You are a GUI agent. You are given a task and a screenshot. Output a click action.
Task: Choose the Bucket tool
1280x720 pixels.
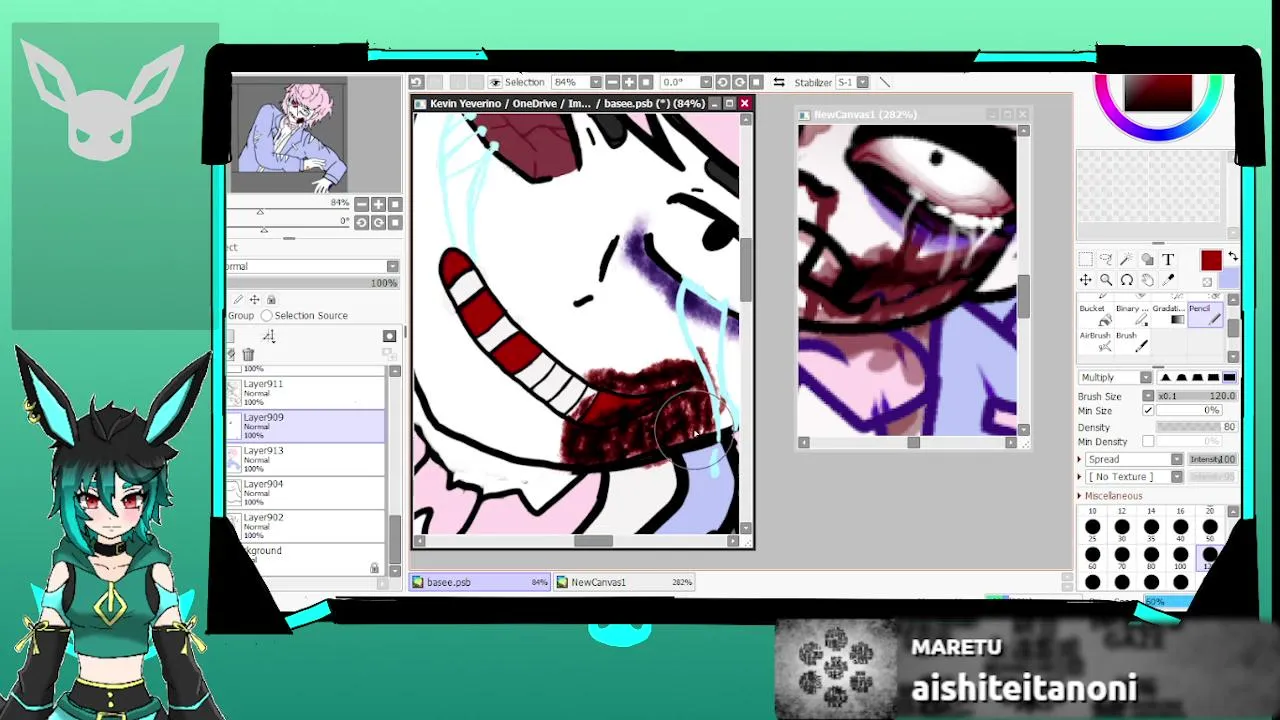point(1095,314)
